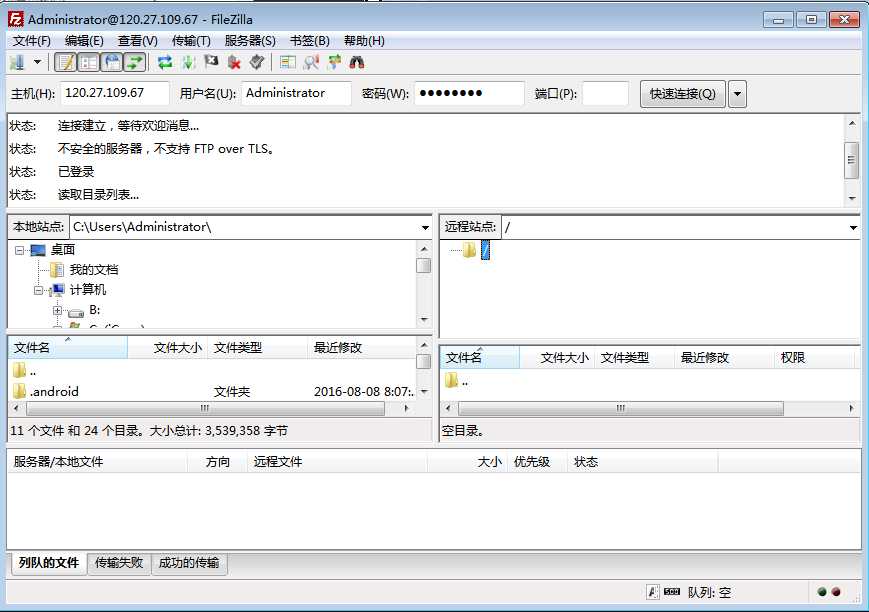
Task: Toggle the local directory tree view
Action: (x=89, y=62)
